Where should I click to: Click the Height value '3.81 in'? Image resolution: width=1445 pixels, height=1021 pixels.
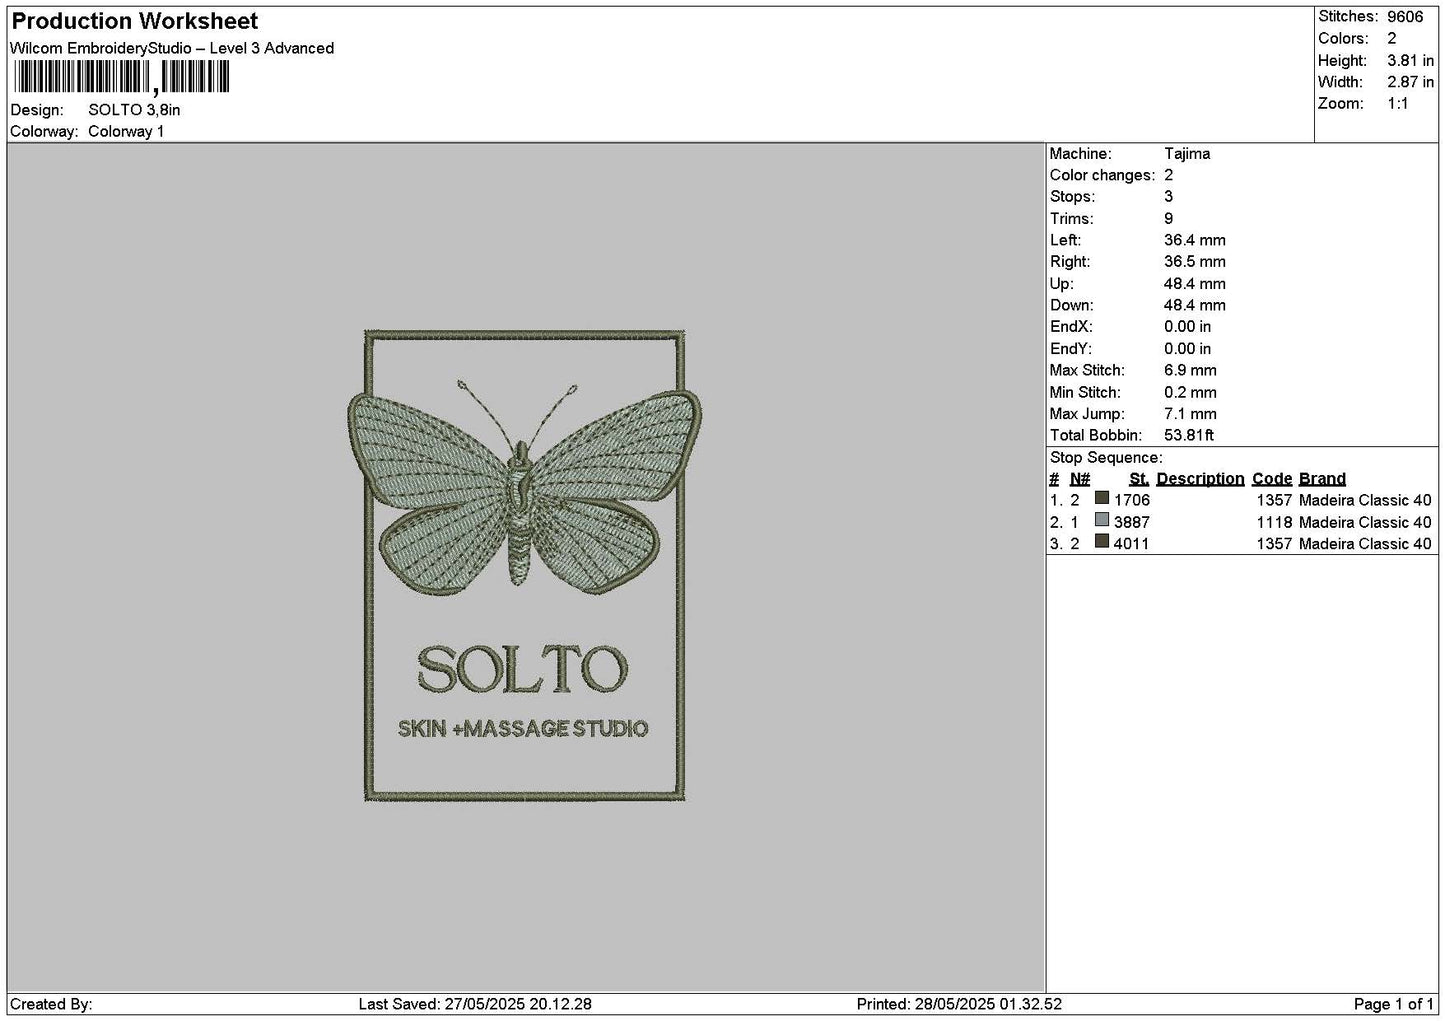1410,60
